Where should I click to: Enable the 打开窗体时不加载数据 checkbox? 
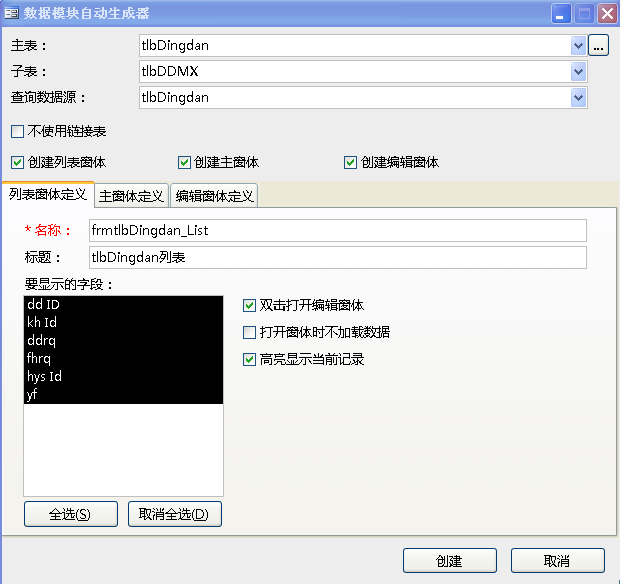249,333
